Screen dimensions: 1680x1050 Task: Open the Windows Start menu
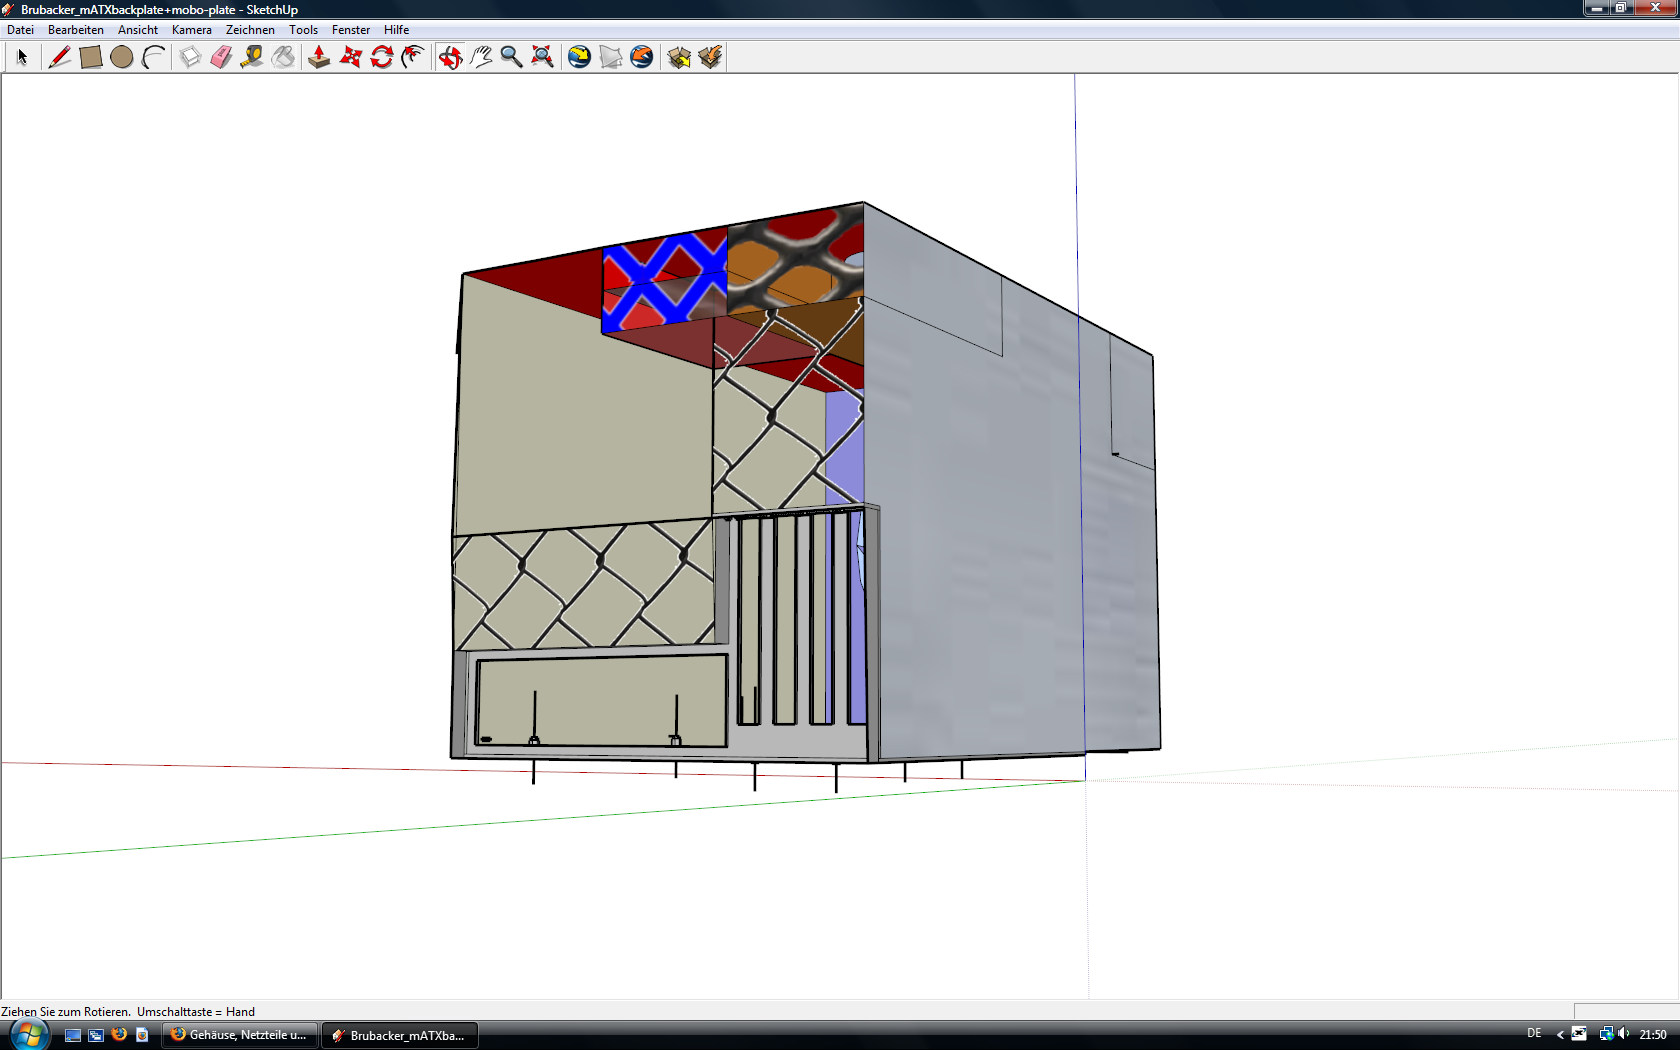pyautogui.click(x=28, y=1034)
